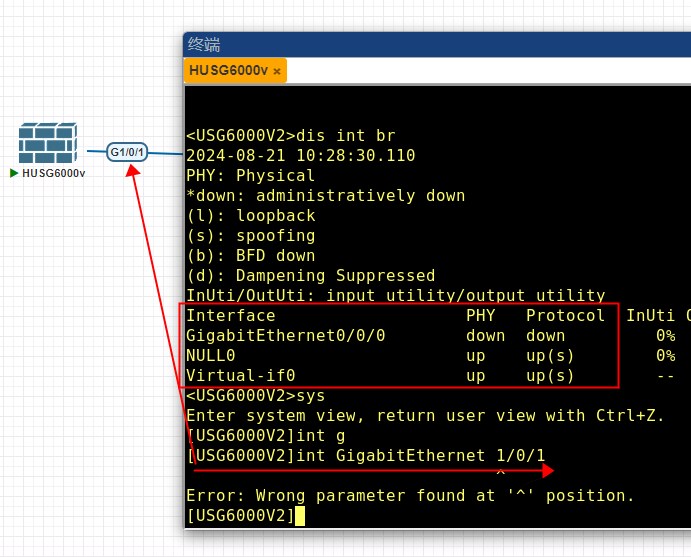This screenshot has height=557, width=691.
Task: Click the NULL0 interface row
Action: click(431, 356)
